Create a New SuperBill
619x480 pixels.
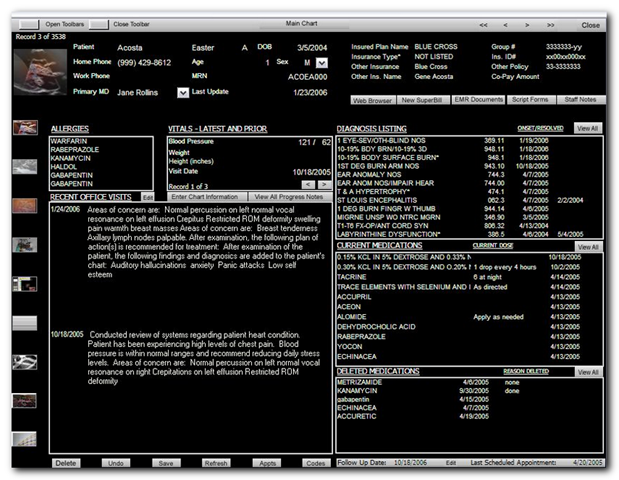[x=423, y=100]
